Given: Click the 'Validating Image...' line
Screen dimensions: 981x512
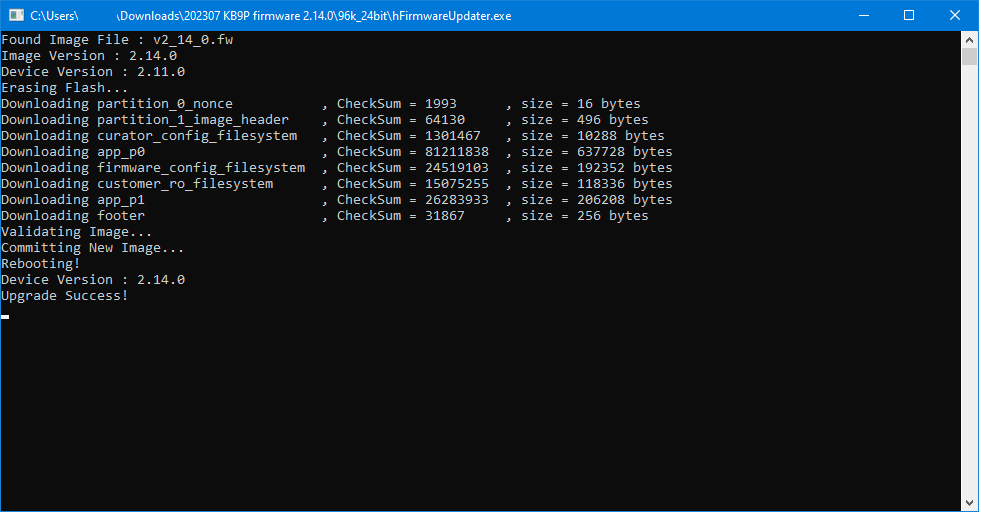Looking at the screenshot, I should (77, 232).
